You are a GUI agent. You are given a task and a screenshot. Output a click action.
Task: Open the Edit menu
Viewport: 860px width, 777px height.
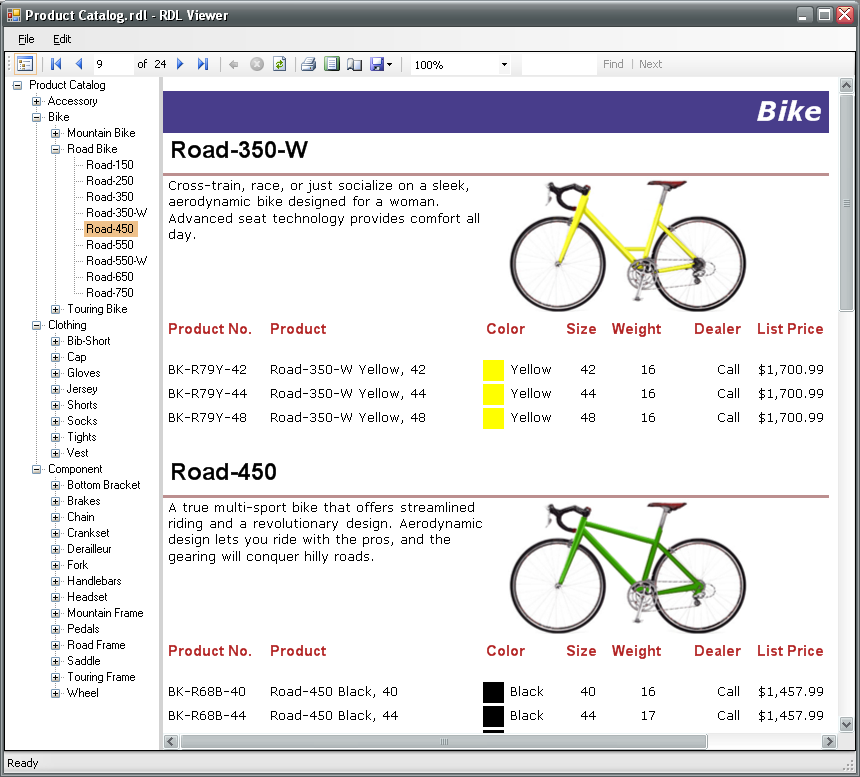point(62,39)
